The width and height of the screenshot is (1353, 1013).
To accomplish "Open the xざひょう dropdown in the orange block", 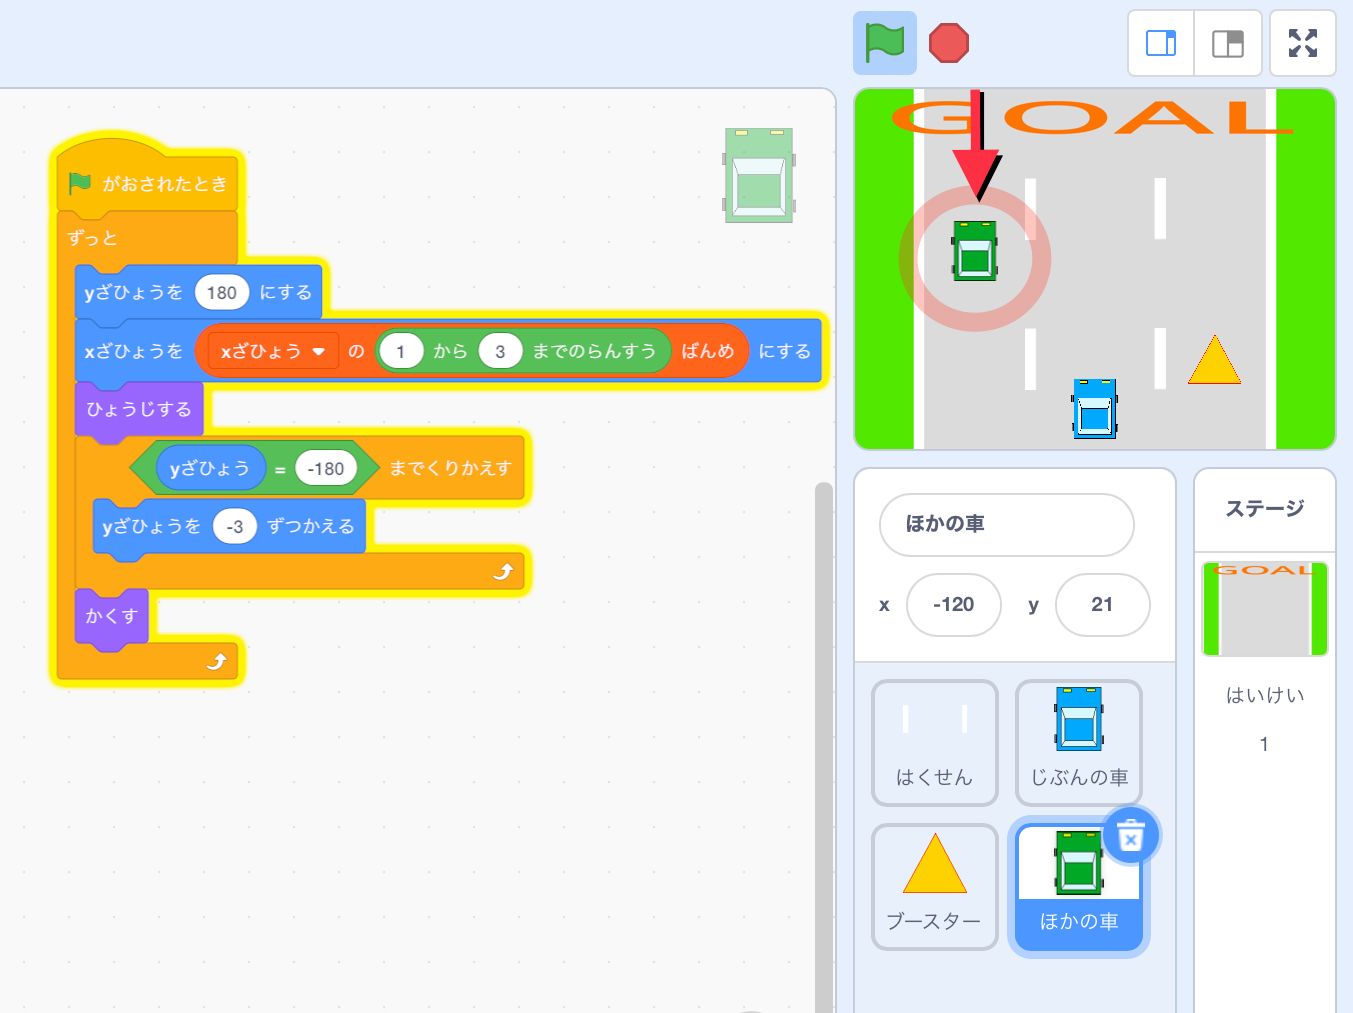I will (x=270, y=350).
